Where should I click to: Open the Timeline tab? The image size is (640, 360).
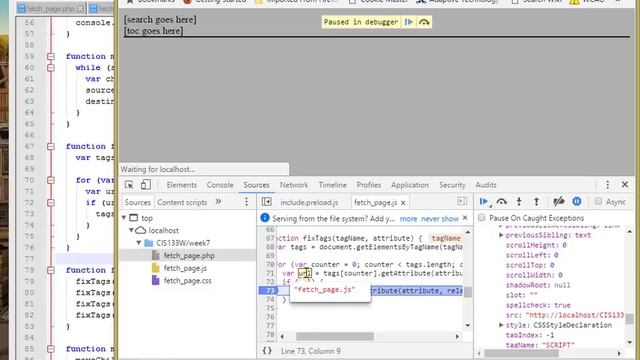coord(332,185)
